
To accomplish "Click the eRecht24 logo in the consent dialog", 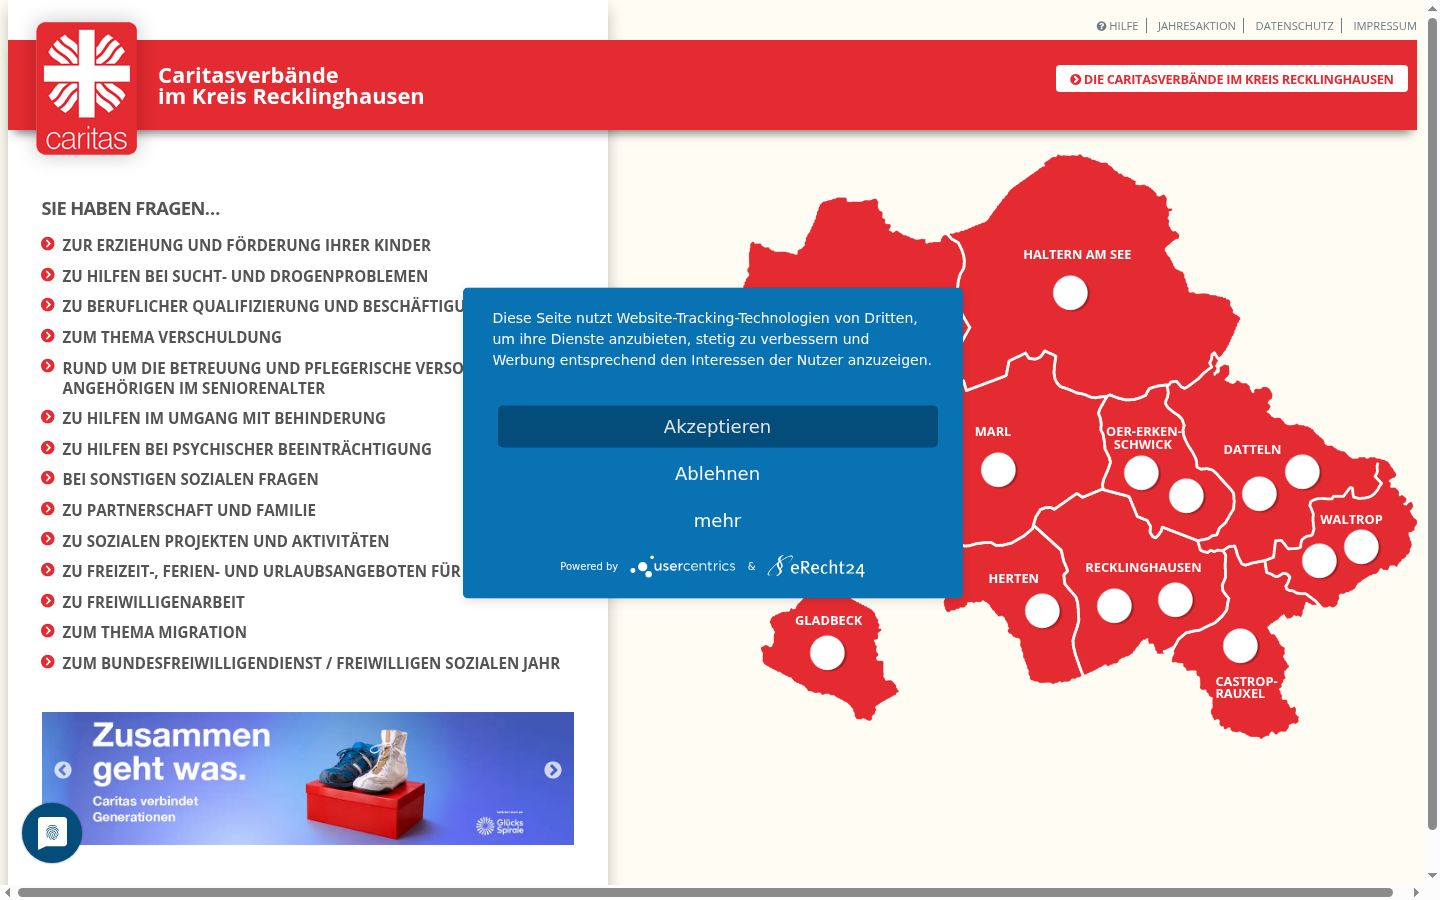I will click(x=816, y=567).
